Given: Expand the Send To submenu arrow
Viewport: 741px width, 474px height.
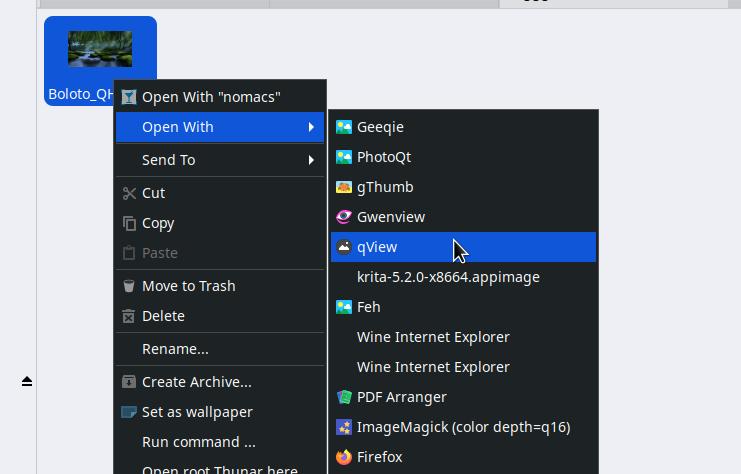Looking at the screenshot, I should click(x=311, y=160).
